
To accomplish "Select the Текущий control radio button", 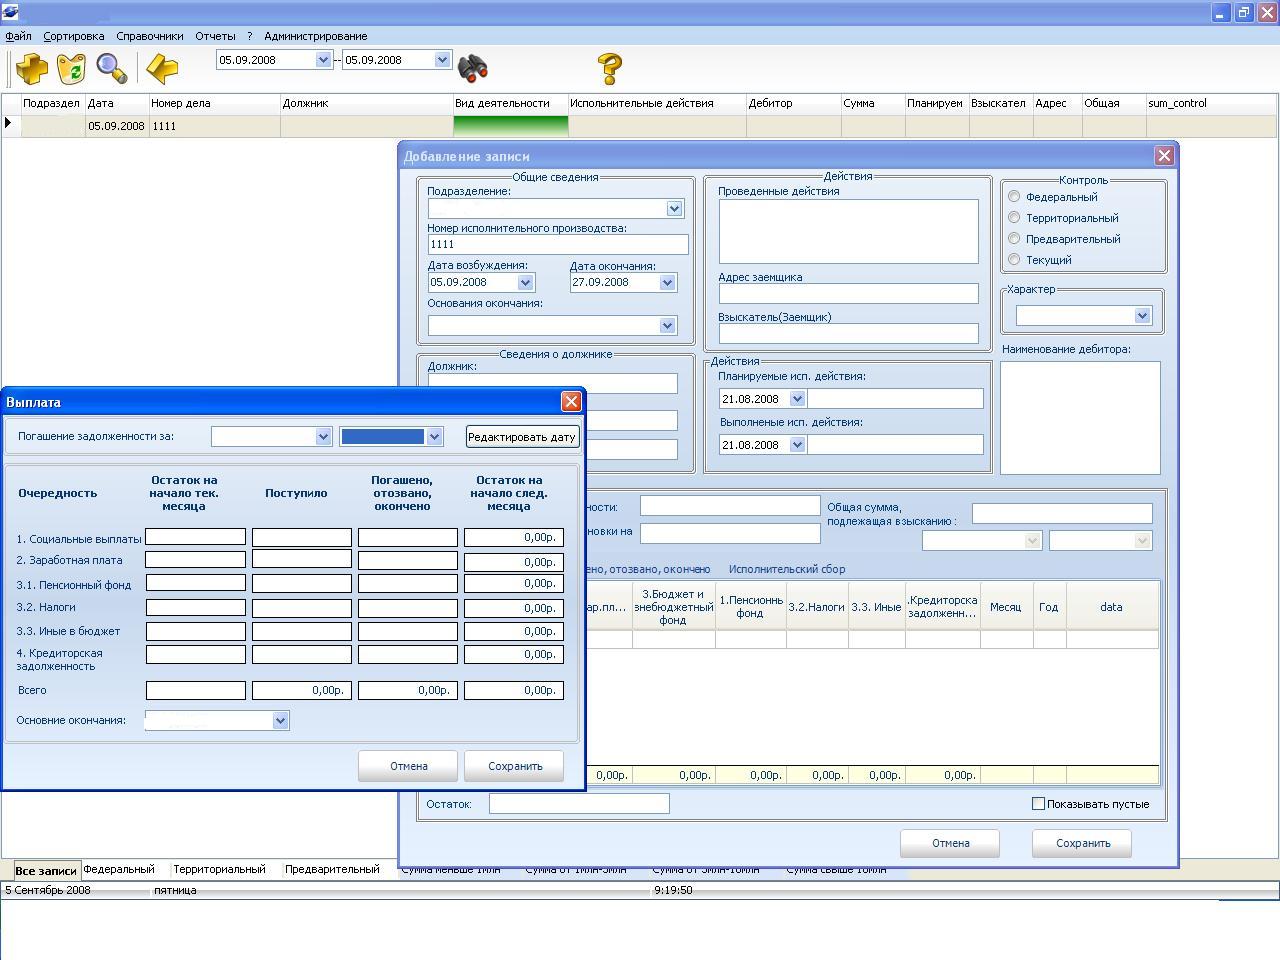I will pyautogui.click(x=1014, y=260).
